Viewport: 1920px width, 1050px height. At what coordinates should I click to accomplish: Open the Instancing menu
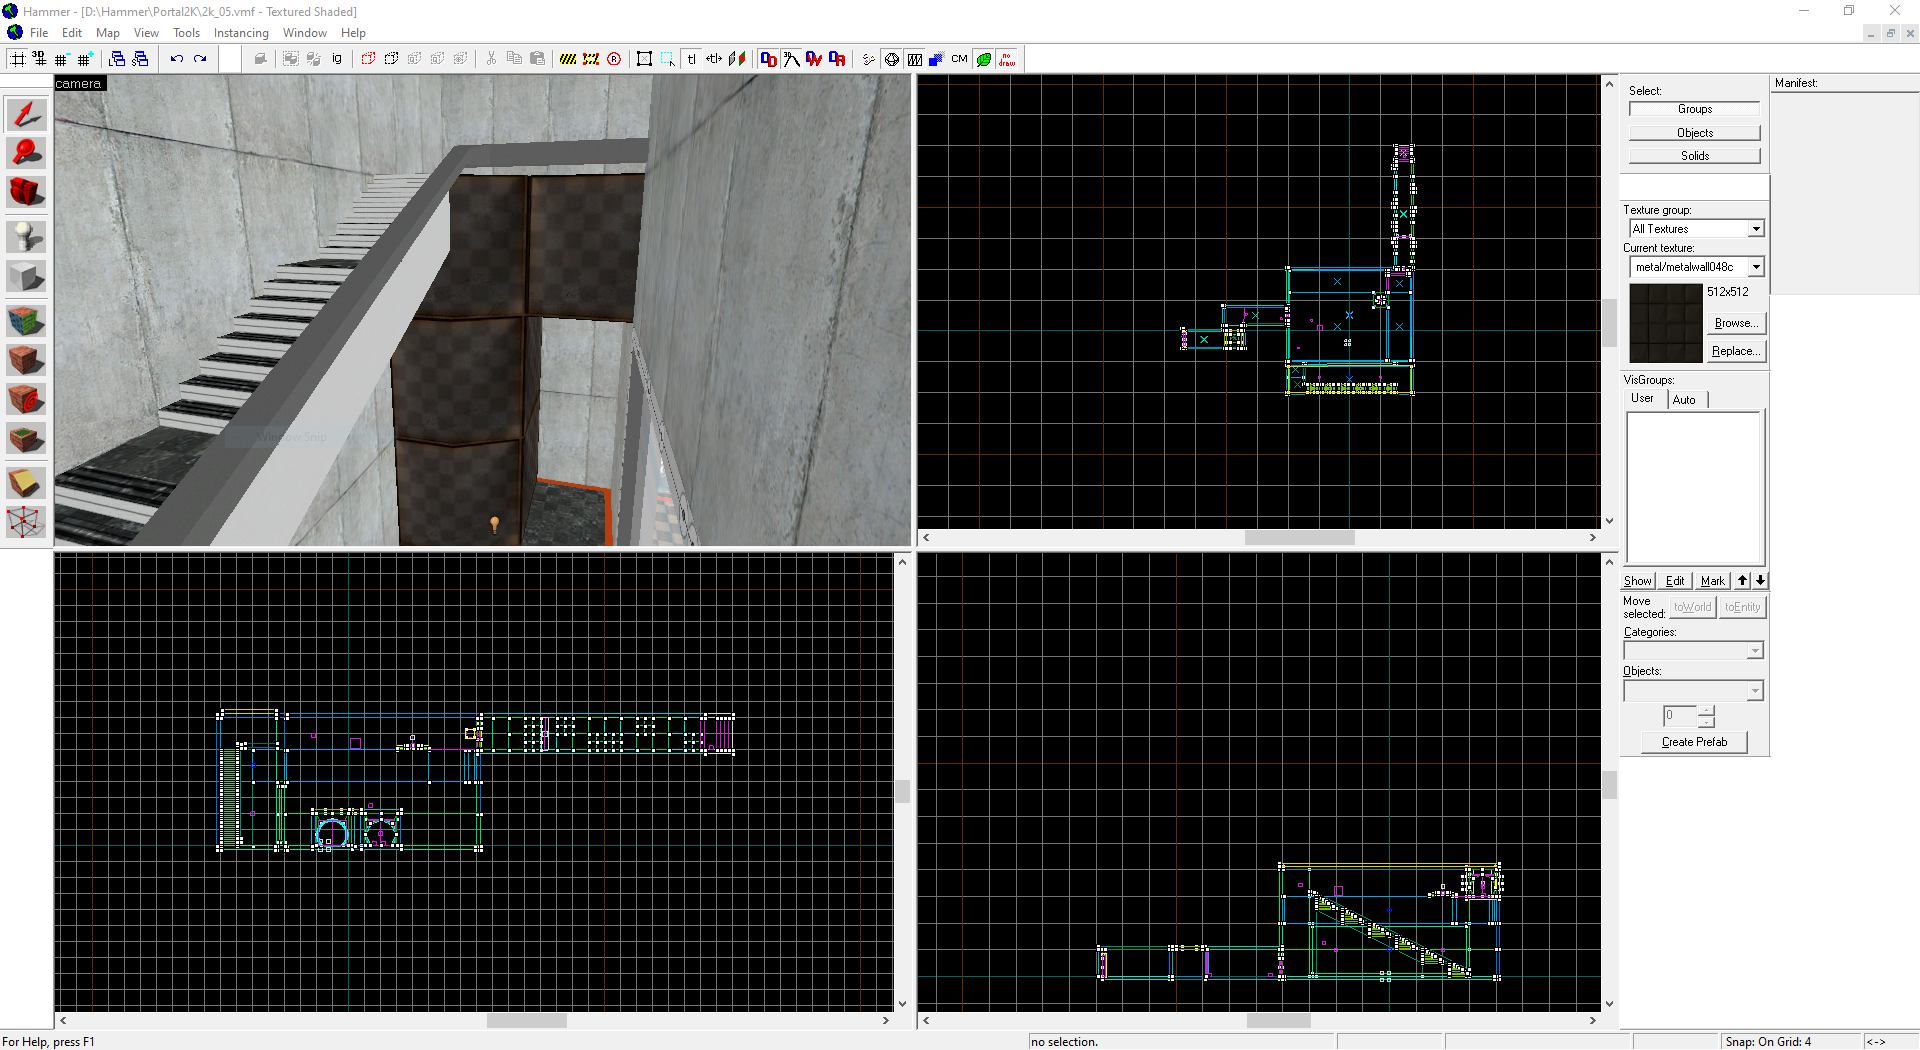(x=241, y=33)
